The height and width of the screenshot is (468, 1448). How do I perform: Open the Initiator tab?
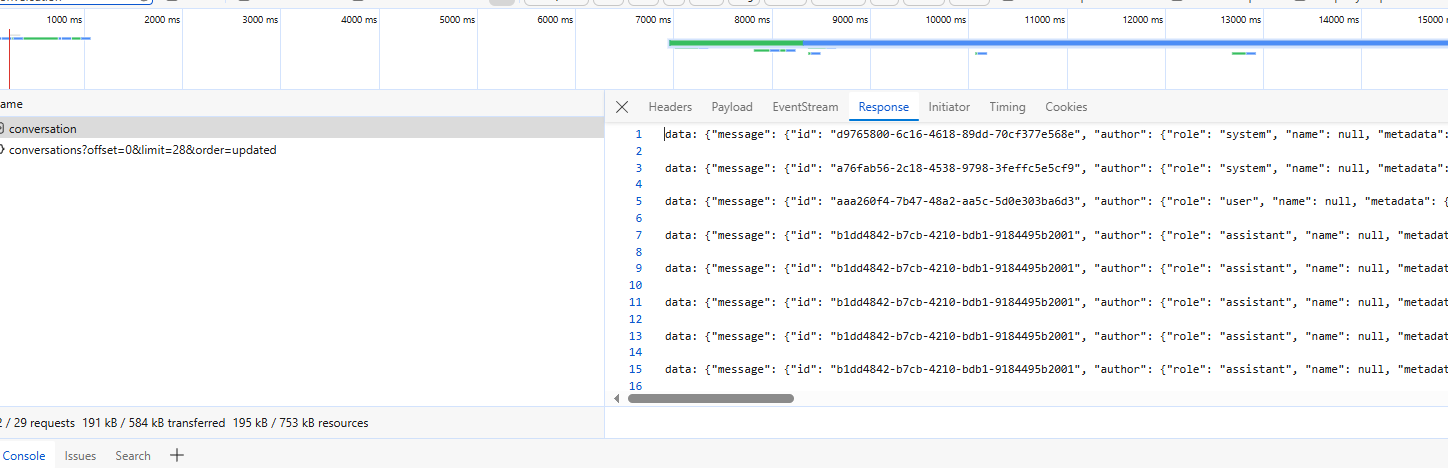click(949, 107)
